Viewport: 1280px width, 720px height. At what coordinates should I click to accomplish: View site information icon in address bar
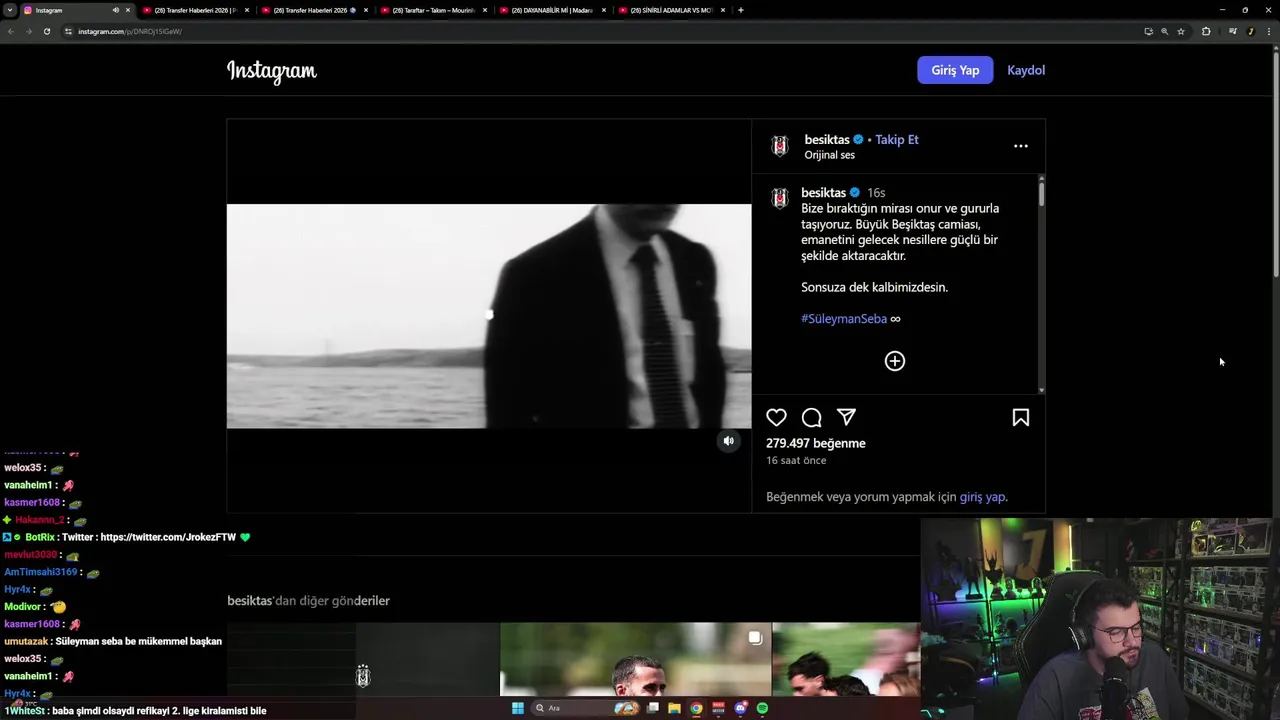(x=69, y=31)
